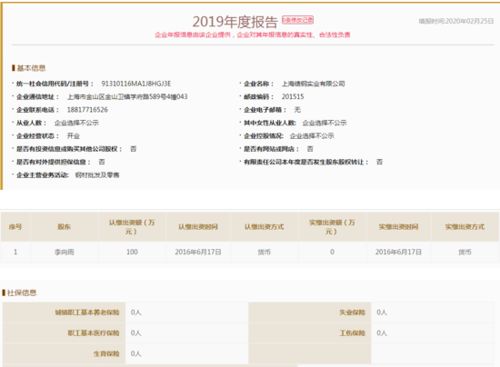Click 货币 under 实缴出资方式
Screen dimensions: 500x367
click(x=465, y=252)
